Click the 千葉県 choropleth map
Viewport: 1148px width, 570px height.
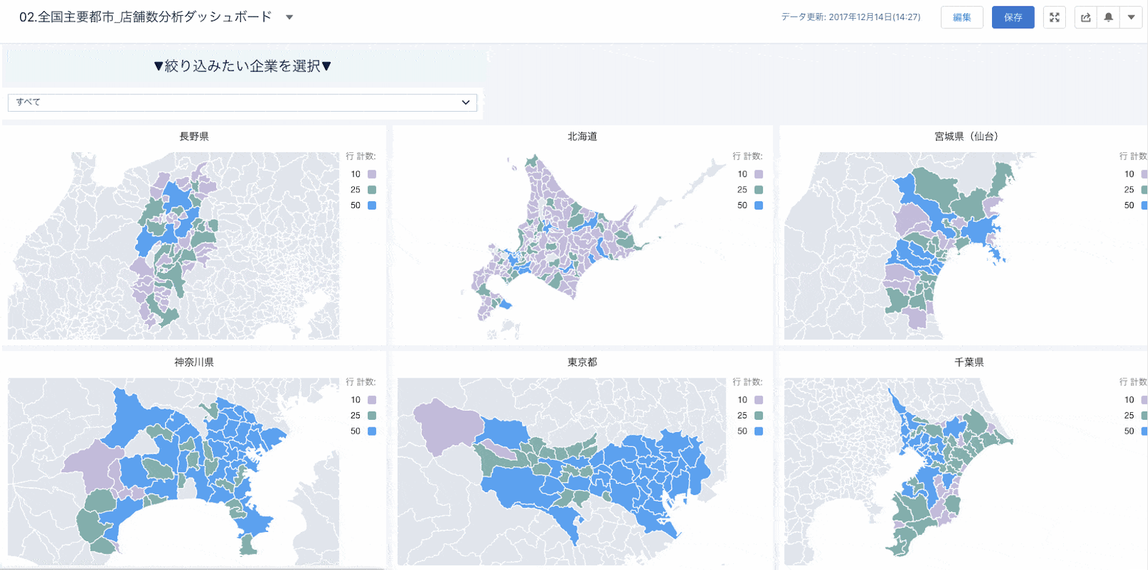pos(948,471)
